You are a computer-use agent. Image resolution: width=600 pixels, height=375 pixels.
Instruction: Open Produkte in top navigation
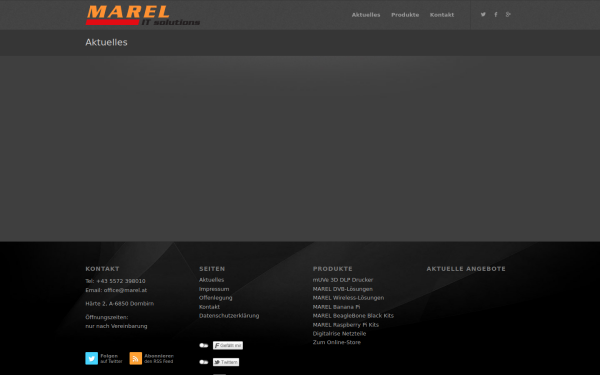pos(405,15)
